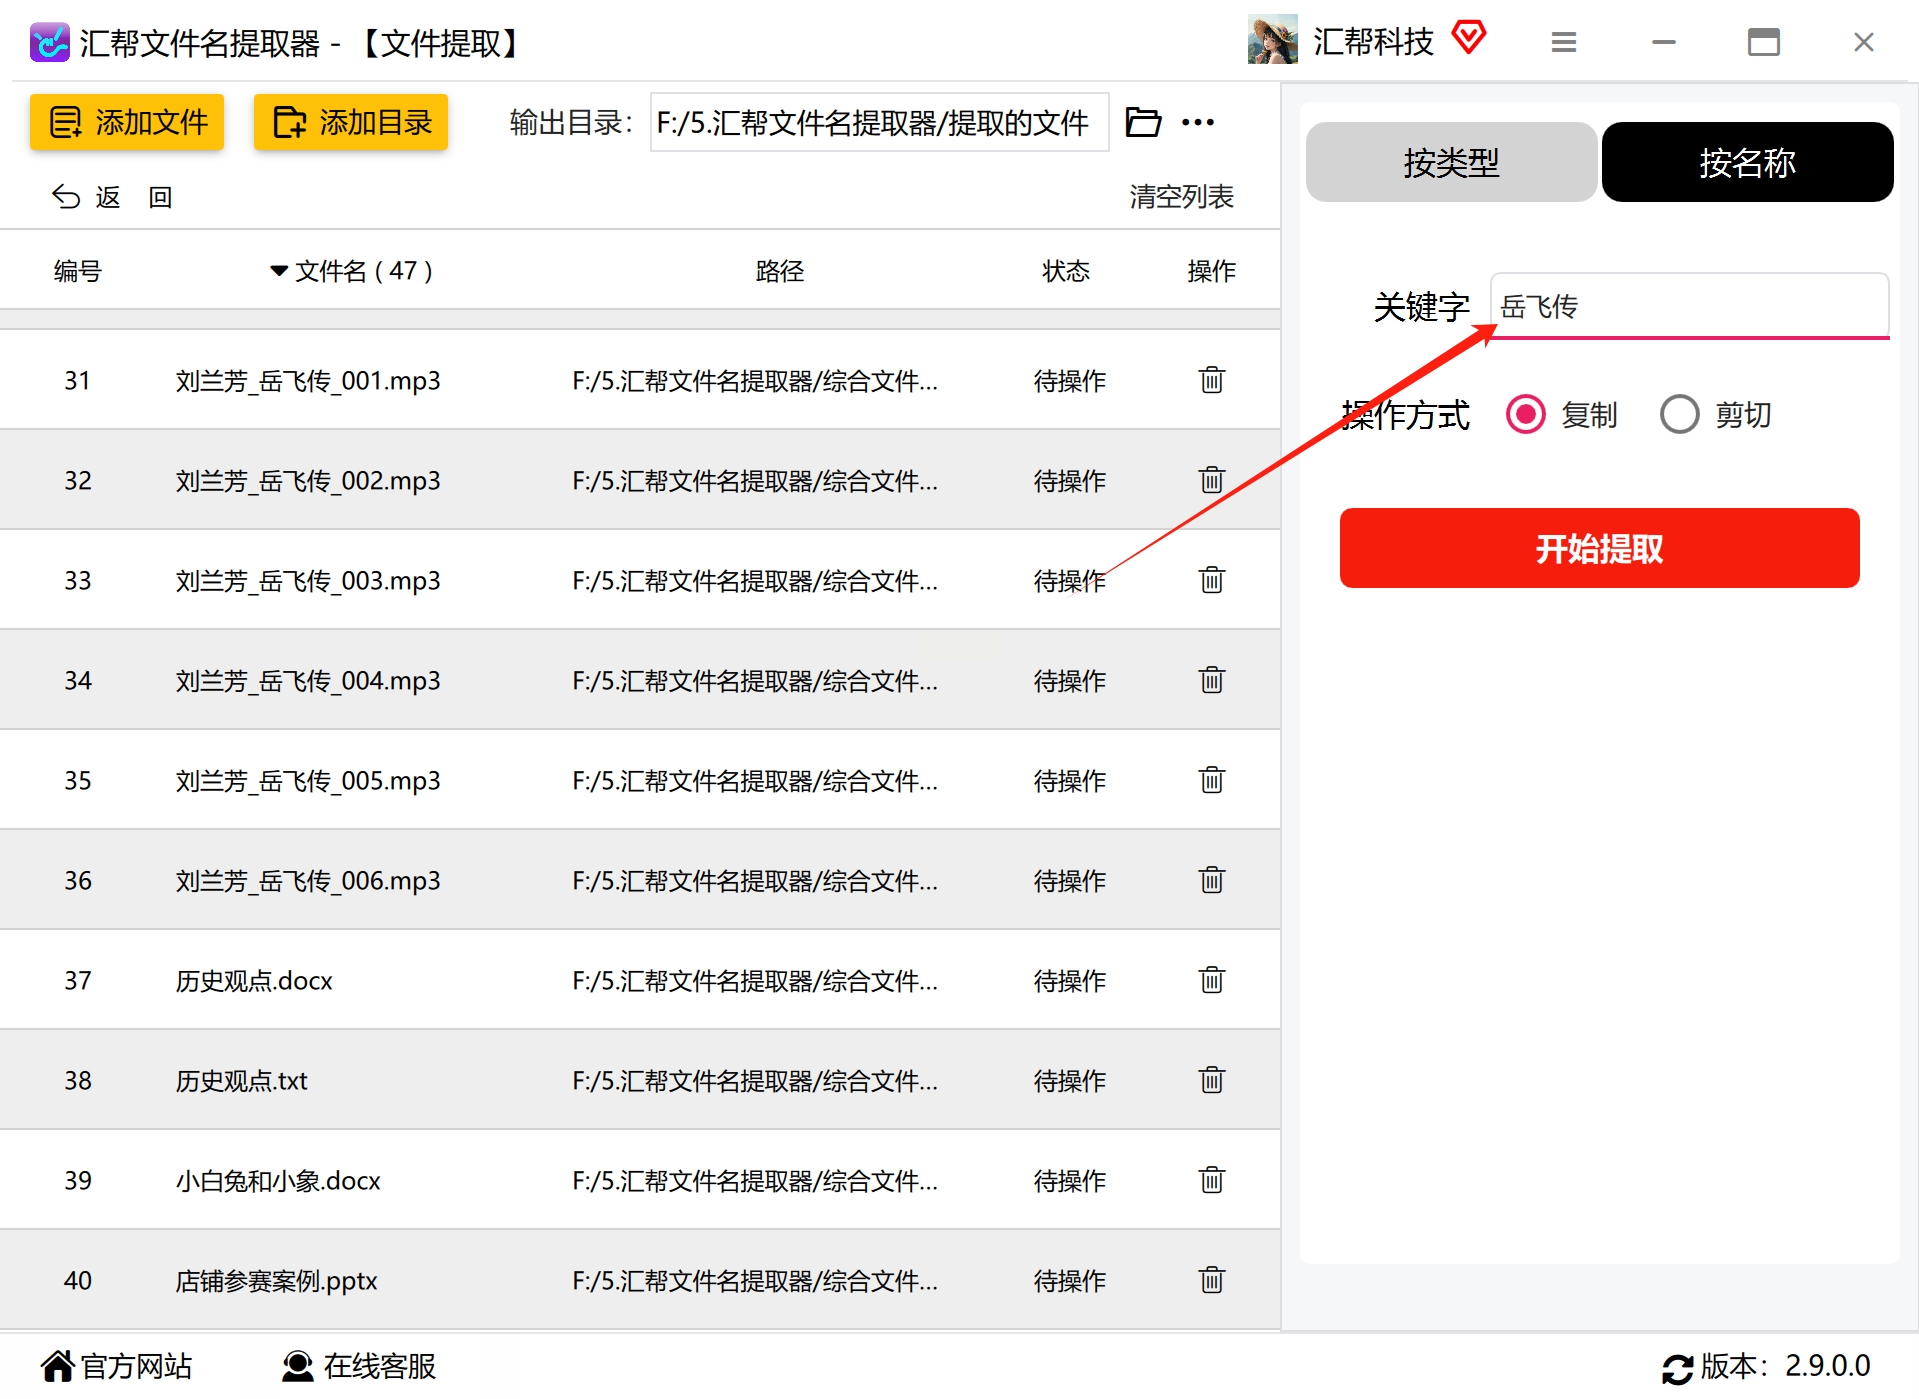Click the version refresh icon
The width and height of the screenshot is (1919, 1399).
point(1677,1367)
